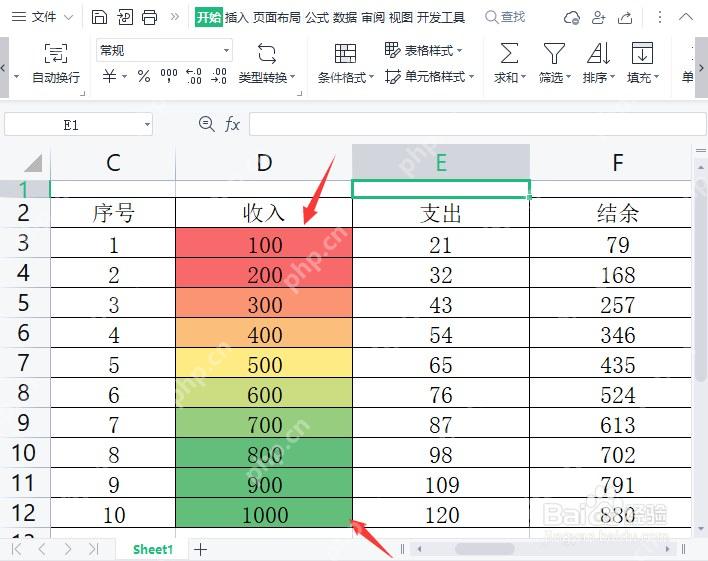Go to last sheet navigation arrow
This screenshot has height=561, width=708.
click(93, 550)
